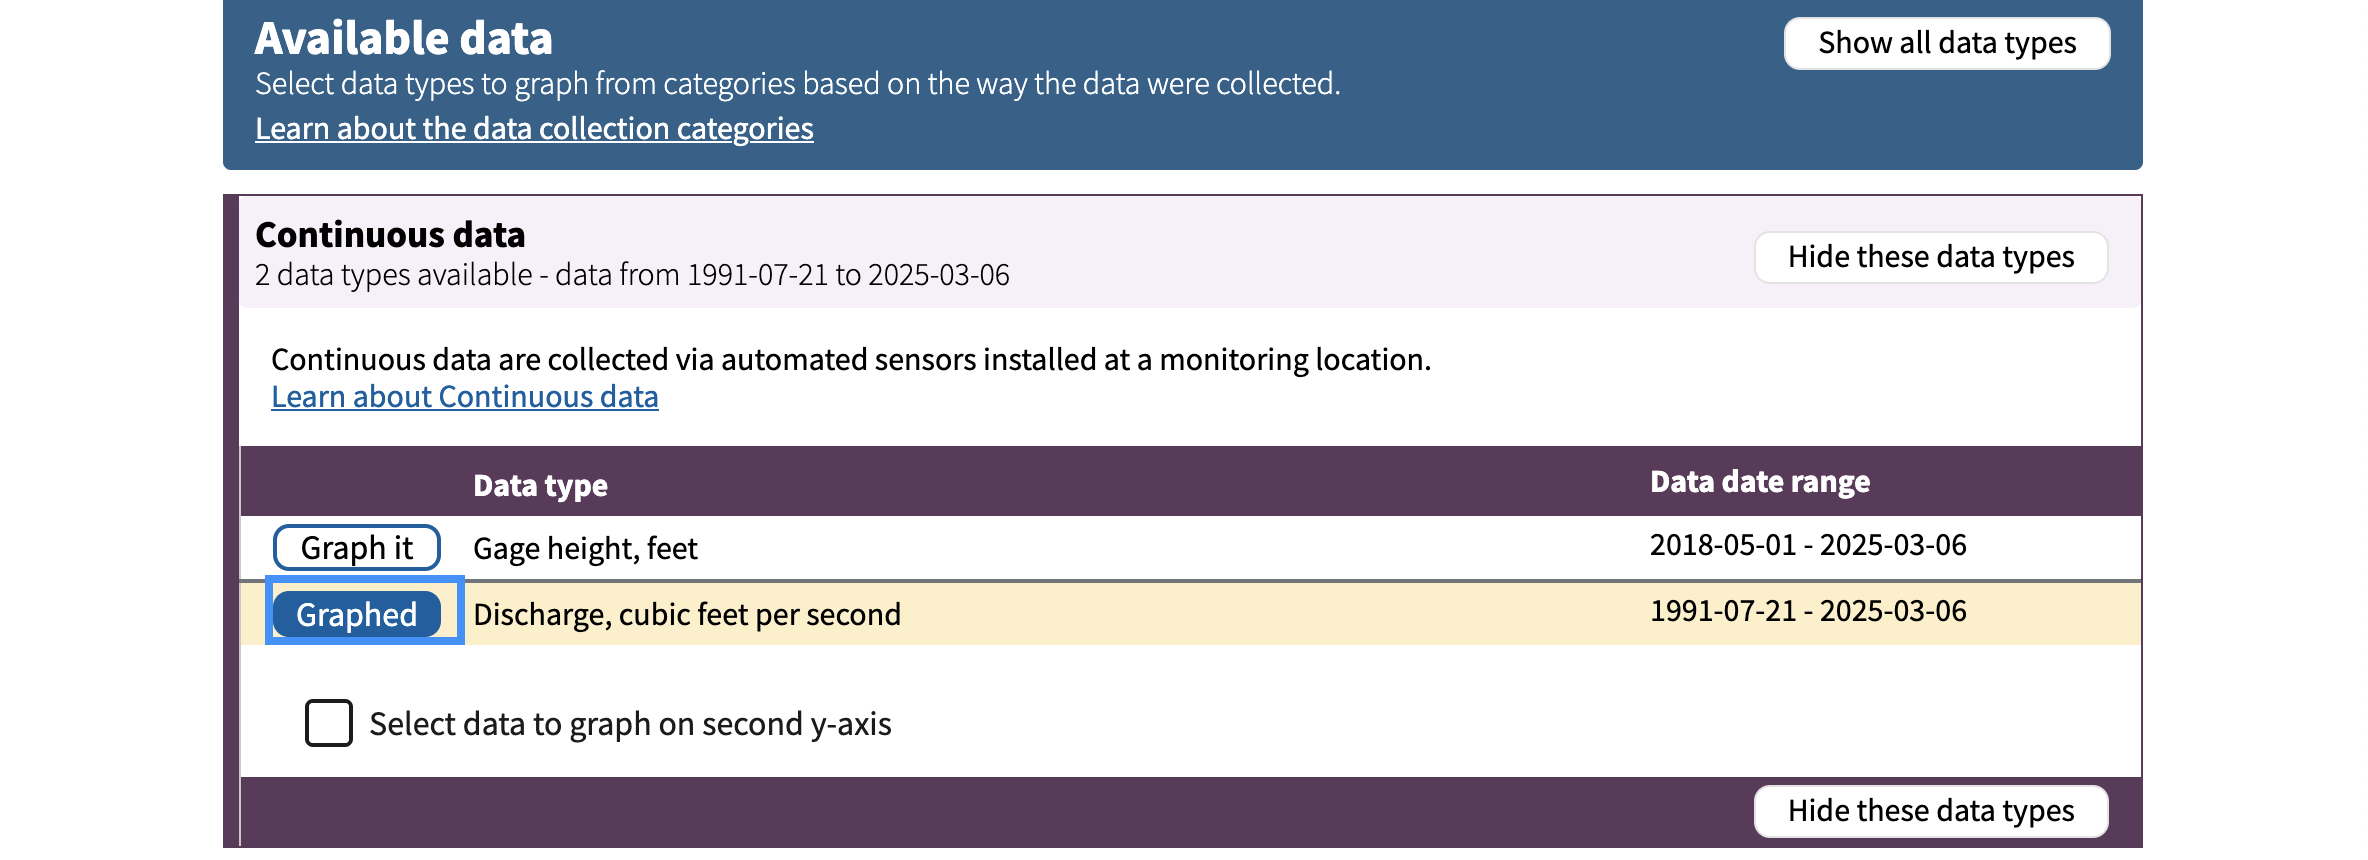
Task: Click the Gage height date range 2018-05-01 - 2025-03-06
Action: 1807,545
